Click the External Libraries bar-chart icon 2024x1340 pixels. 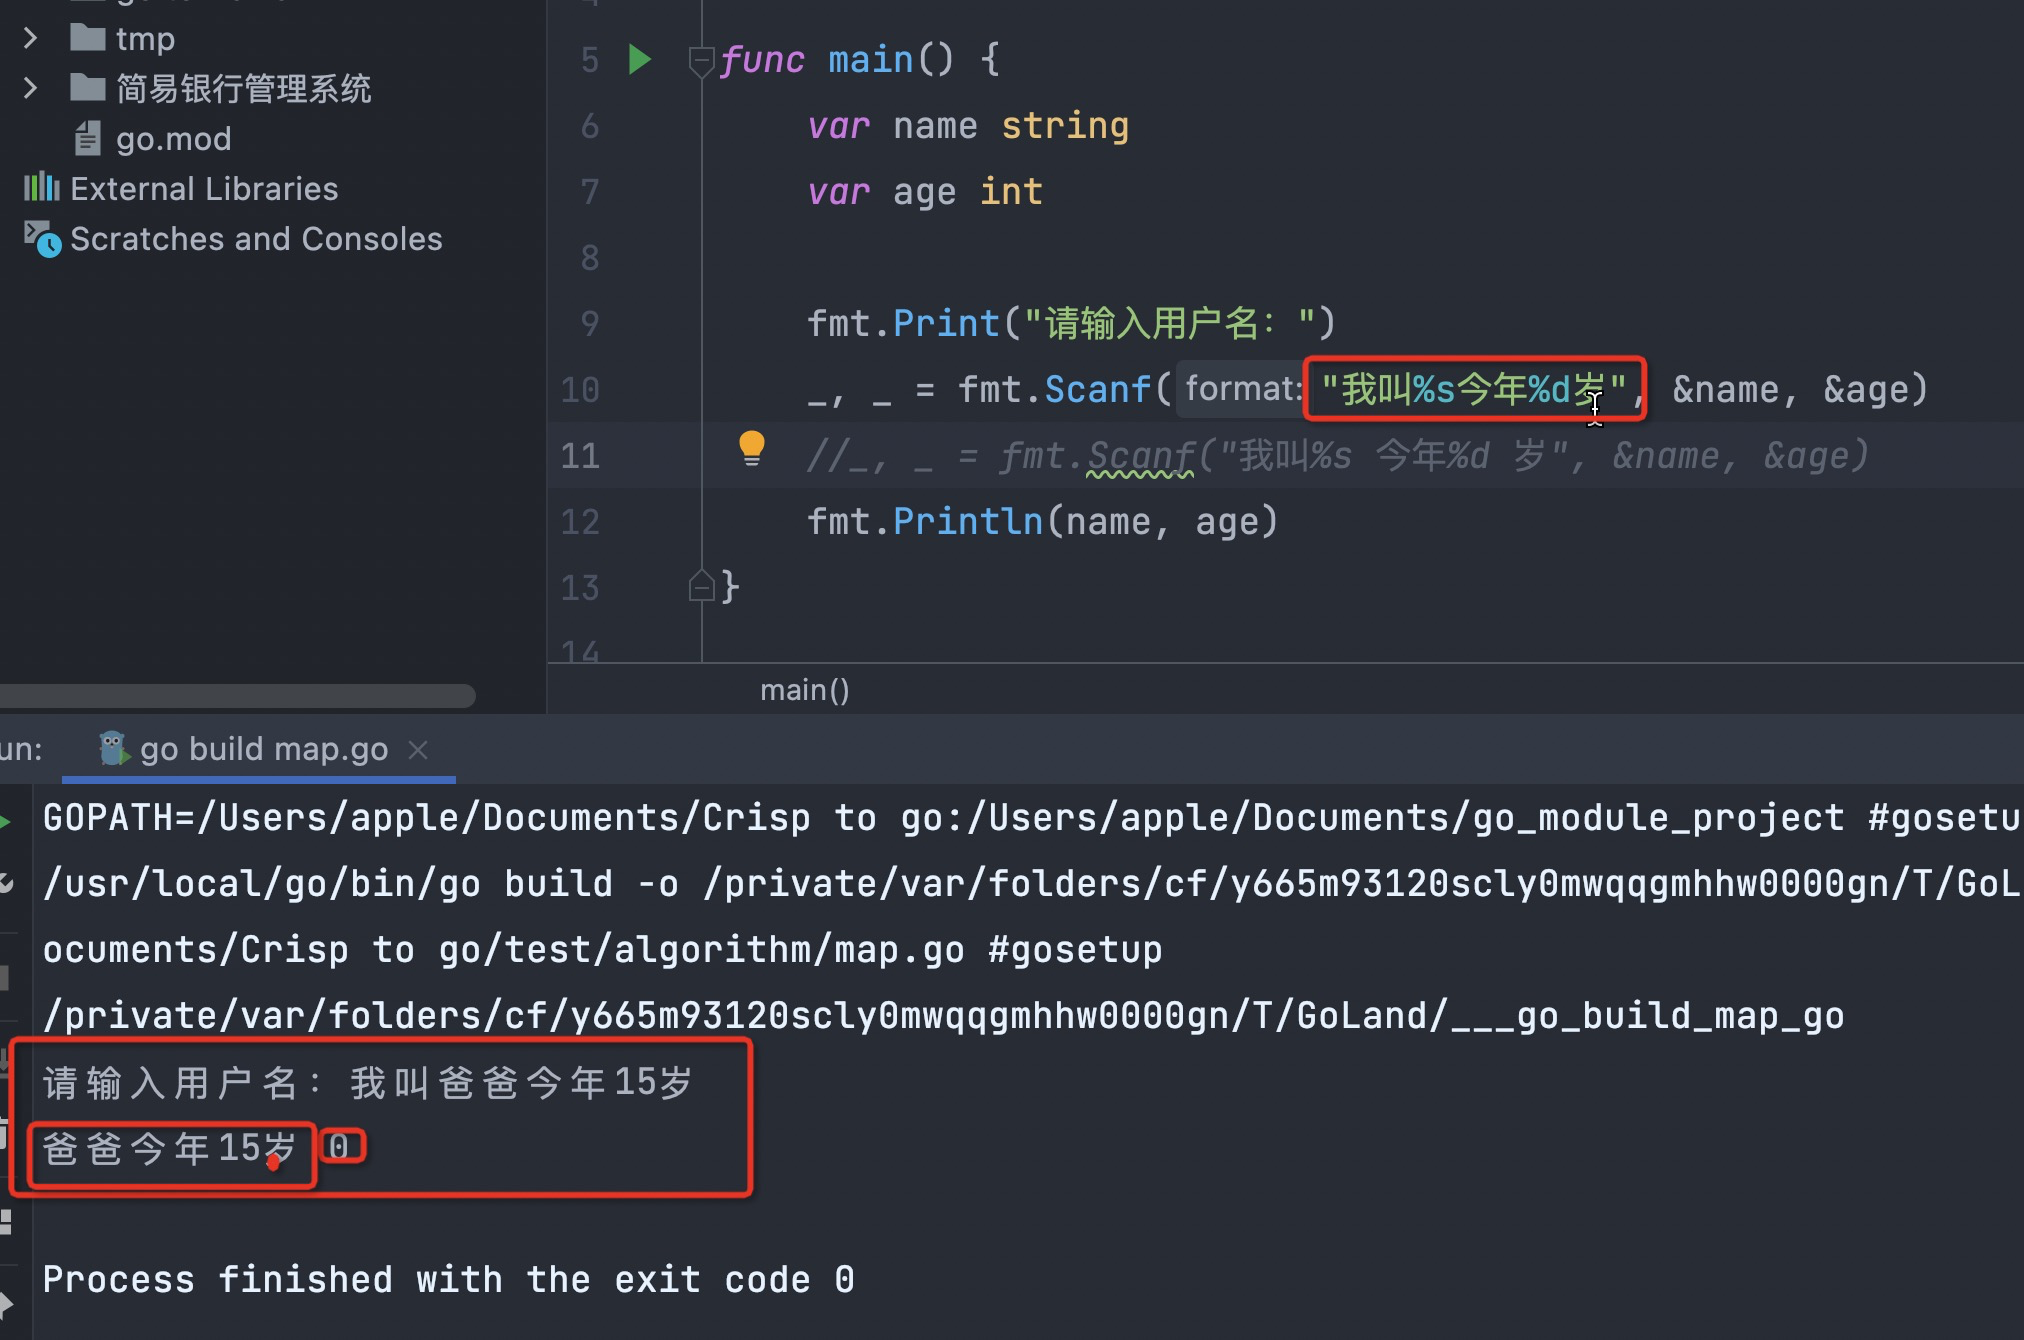(41, 187)
